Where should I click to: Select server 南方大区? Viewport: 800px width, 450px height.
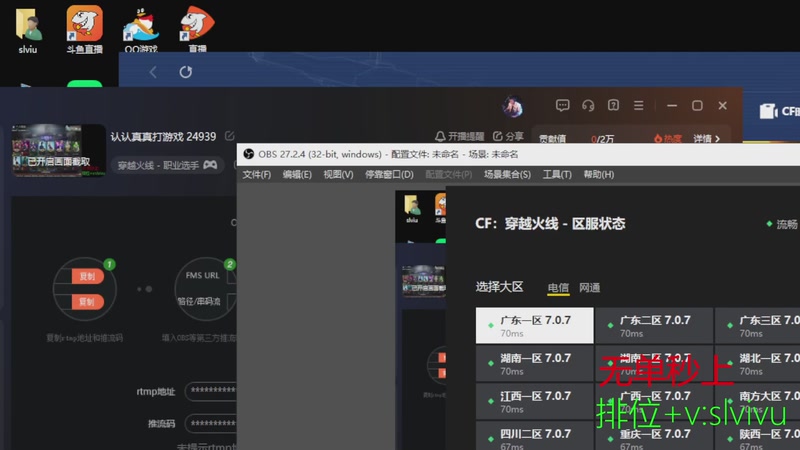757,401
